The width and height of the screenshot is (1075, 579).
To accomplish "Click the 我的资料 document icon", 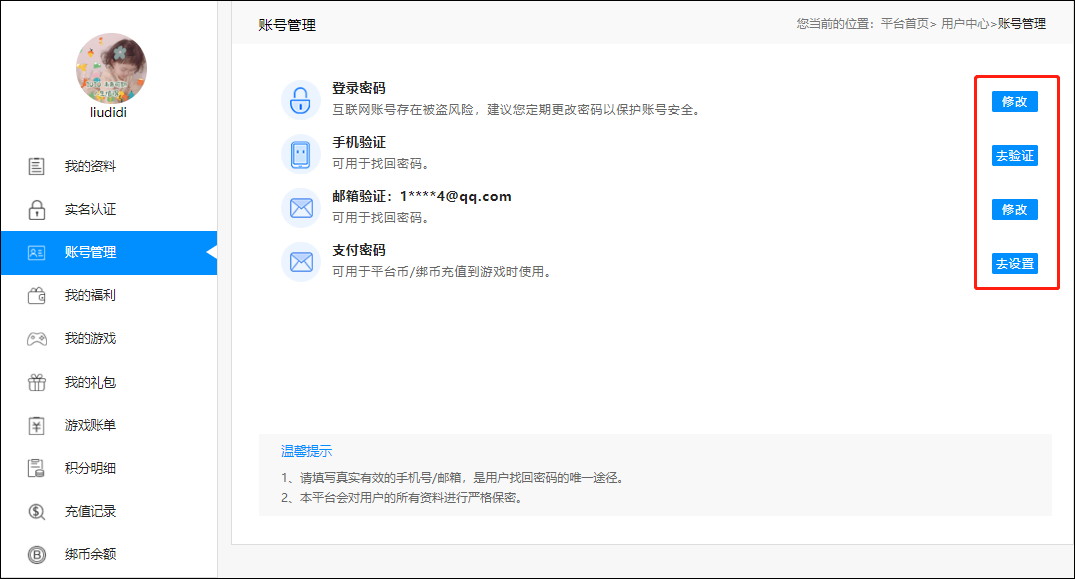I will click(x=36, y=166).
